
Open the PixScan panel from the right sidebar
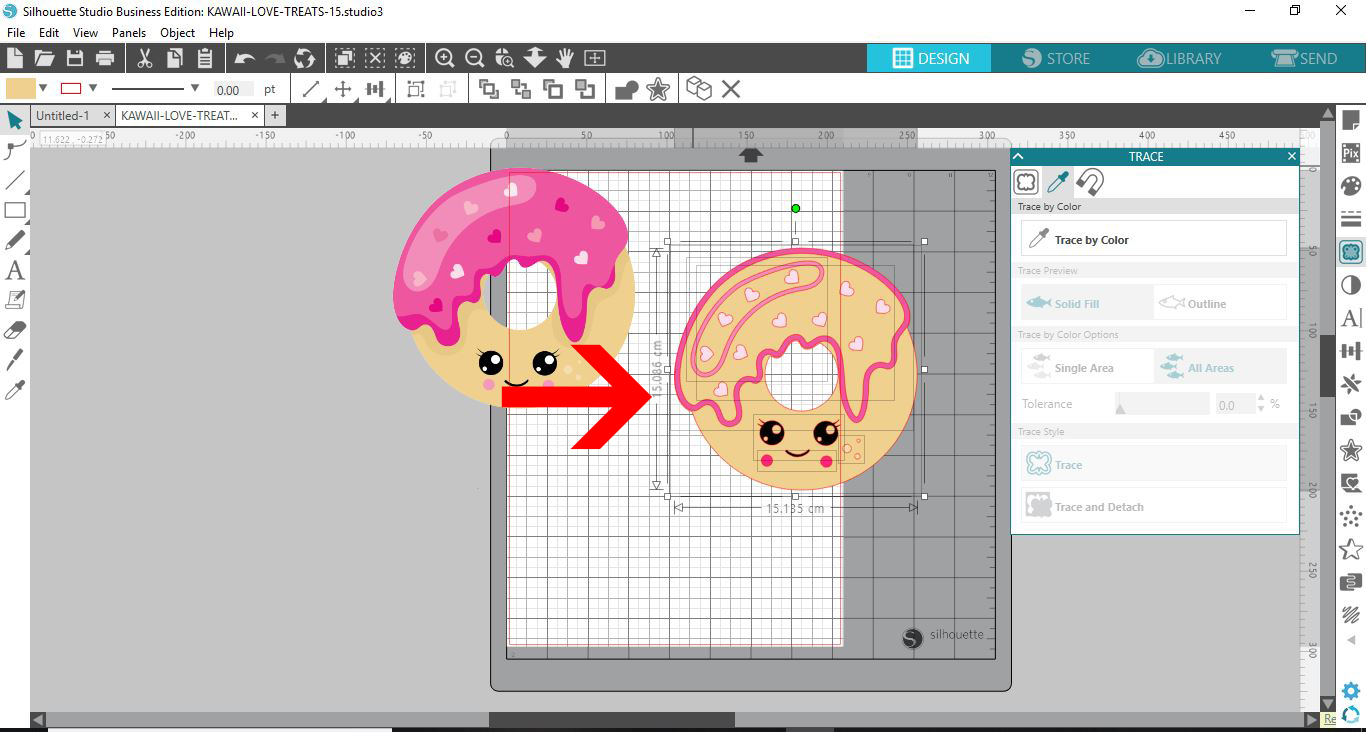[1351, 153]
